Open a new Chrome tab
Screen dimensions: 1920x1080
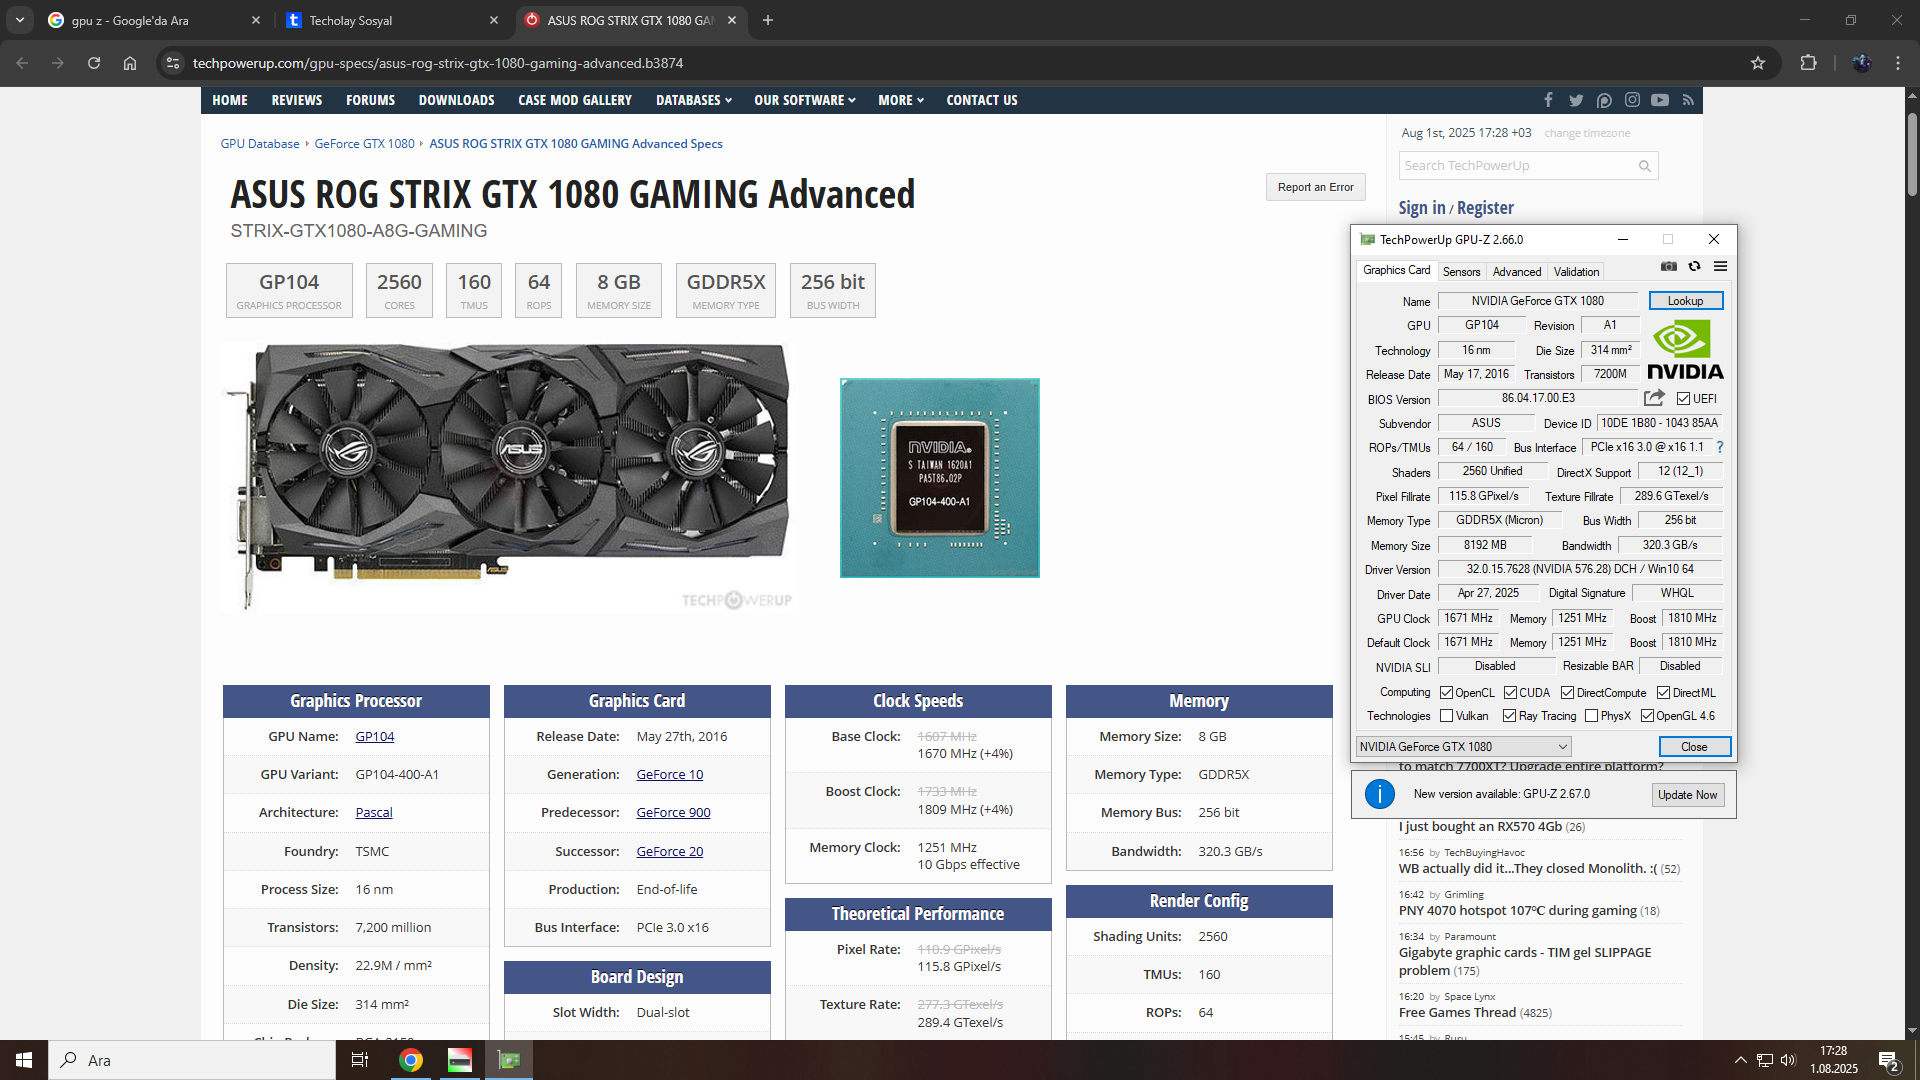coord(768,20)
